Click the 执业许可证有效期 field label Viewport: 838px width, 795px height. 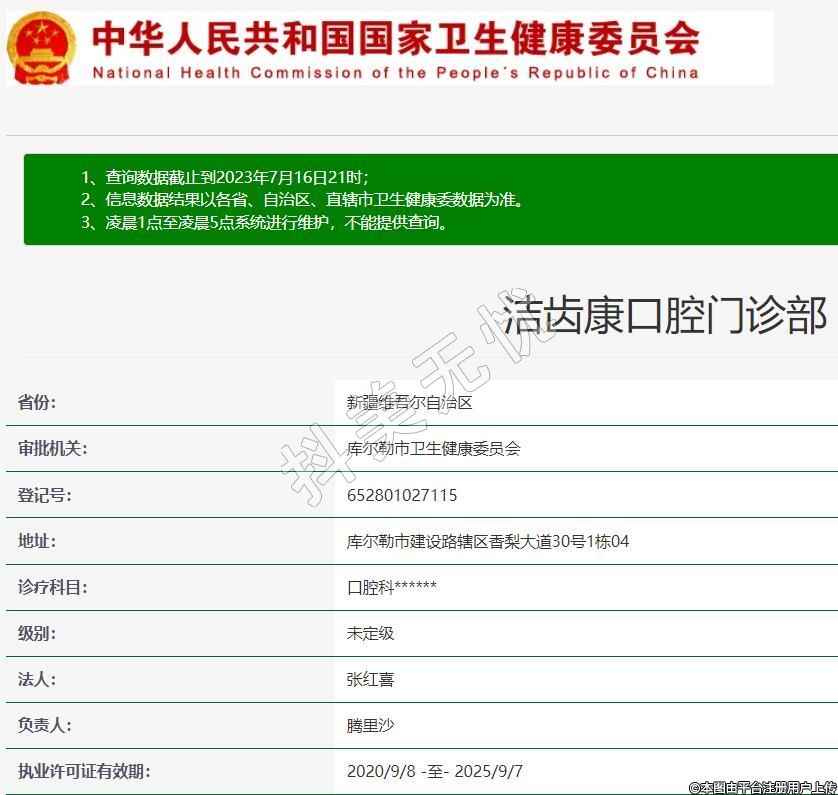(84, 771)
